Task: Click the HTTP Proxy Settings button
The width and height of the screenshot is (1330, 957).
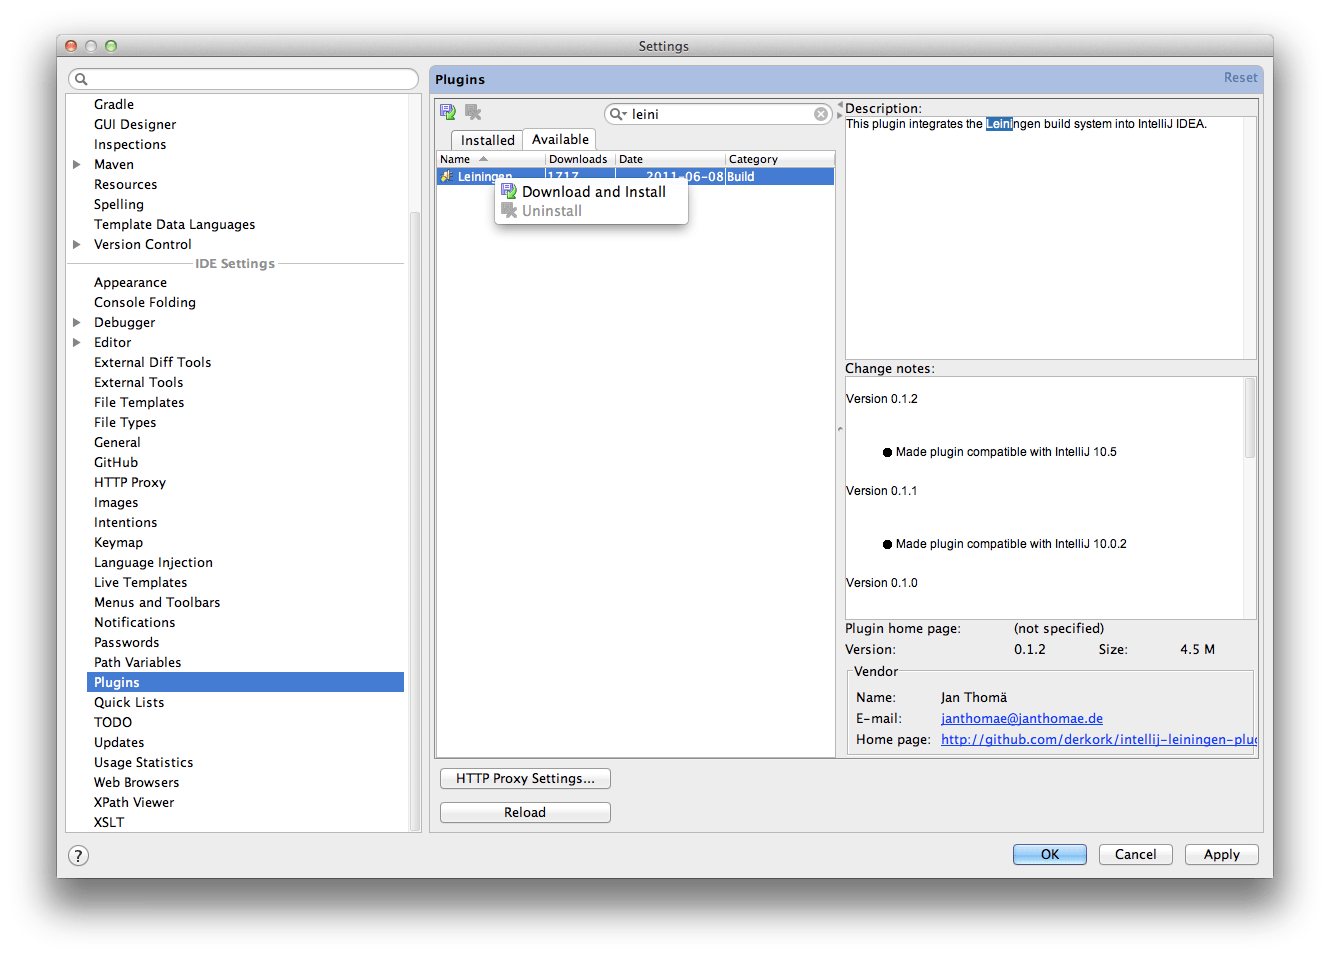Action: pyautogui.click(x=525, y=778)
